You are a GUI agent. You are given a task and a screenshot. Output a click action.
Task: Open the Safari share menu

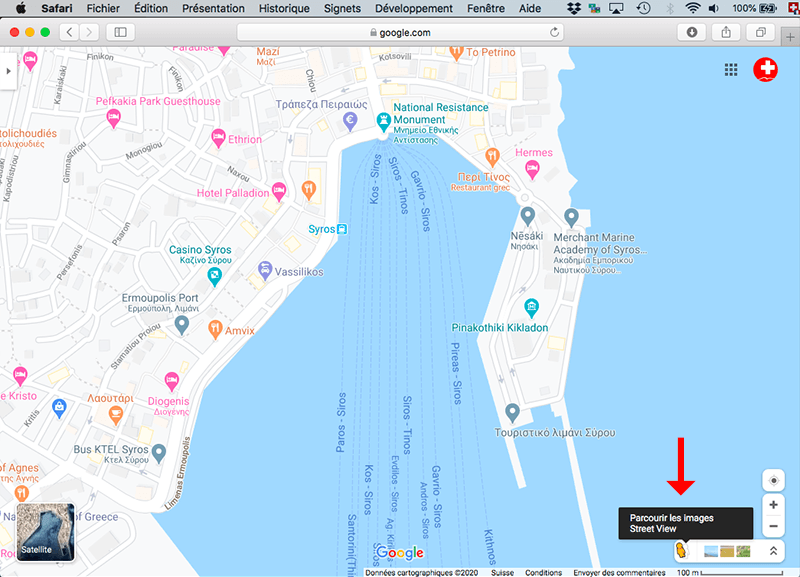pos(726,32)
